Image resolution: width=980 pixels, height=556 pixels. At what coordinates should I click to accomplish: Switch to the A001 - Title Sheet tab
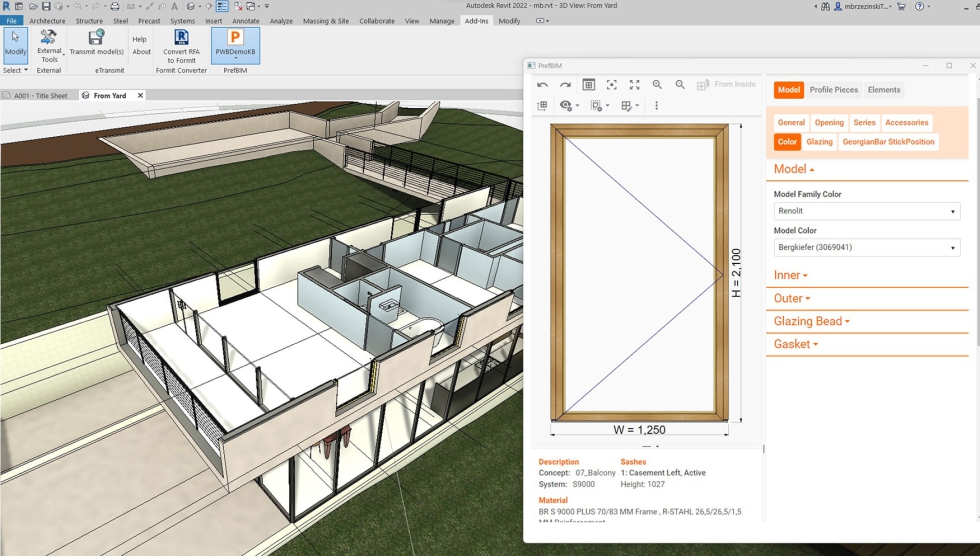[40, 96]
